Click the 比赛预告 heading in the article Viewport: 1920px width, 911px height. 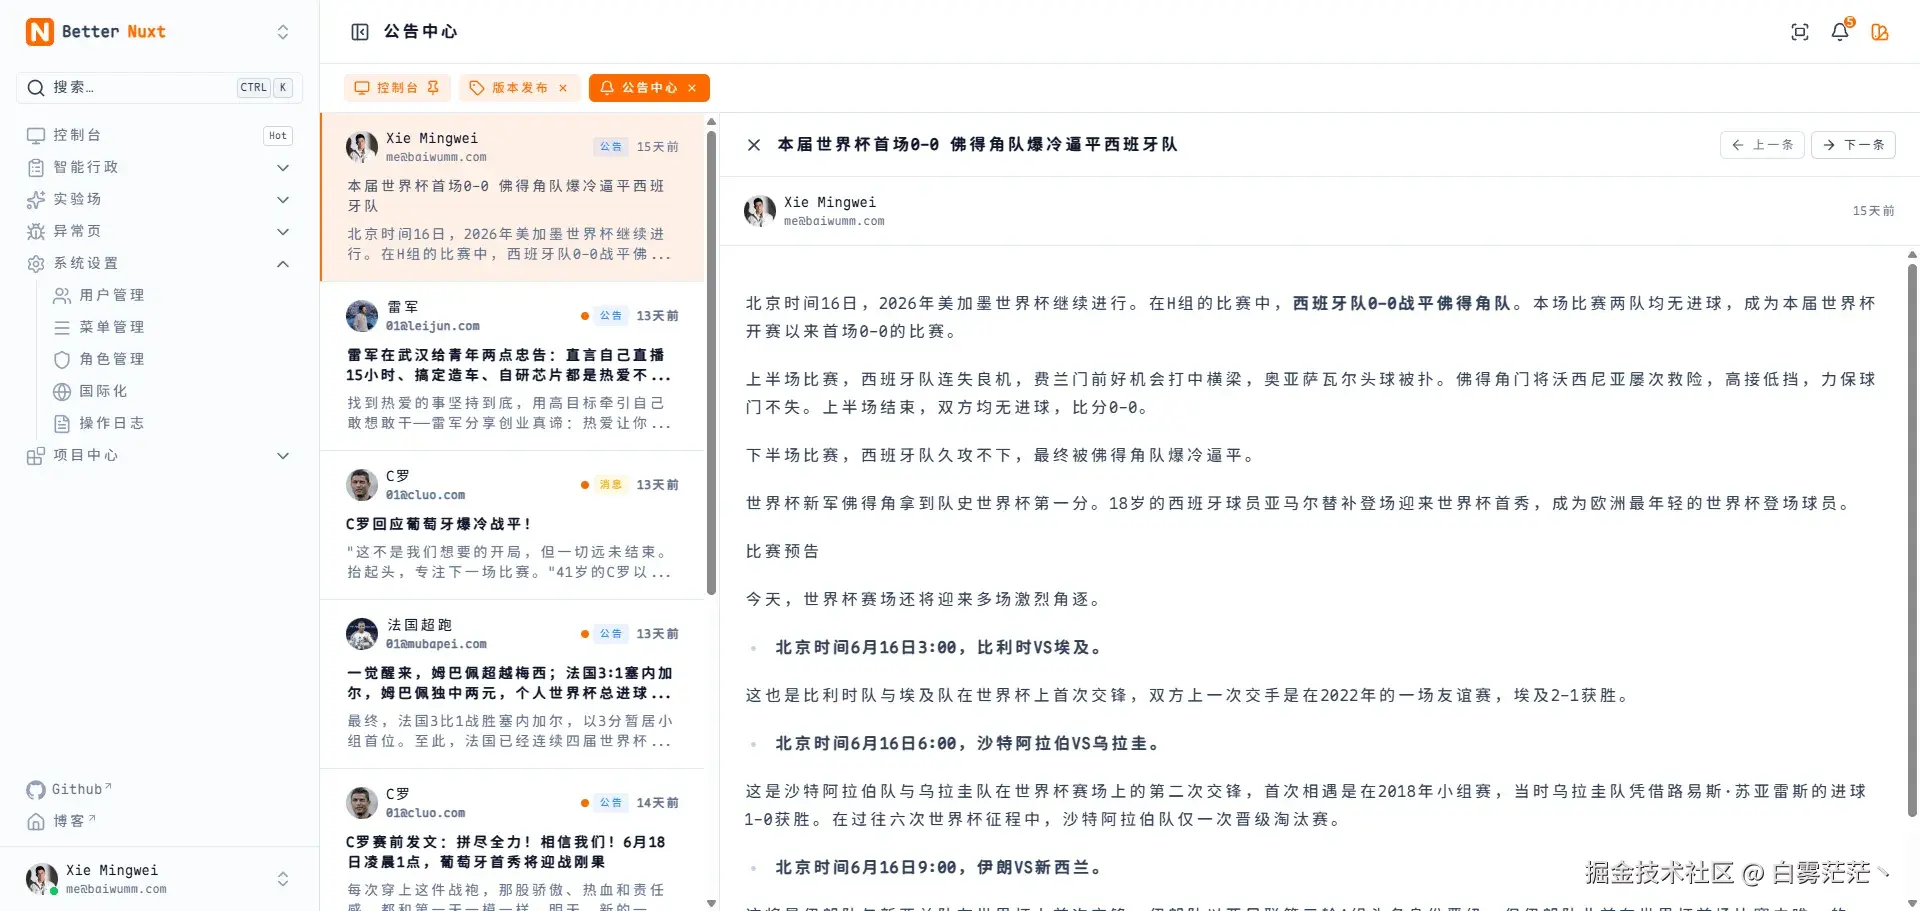[x=782, y=551]
